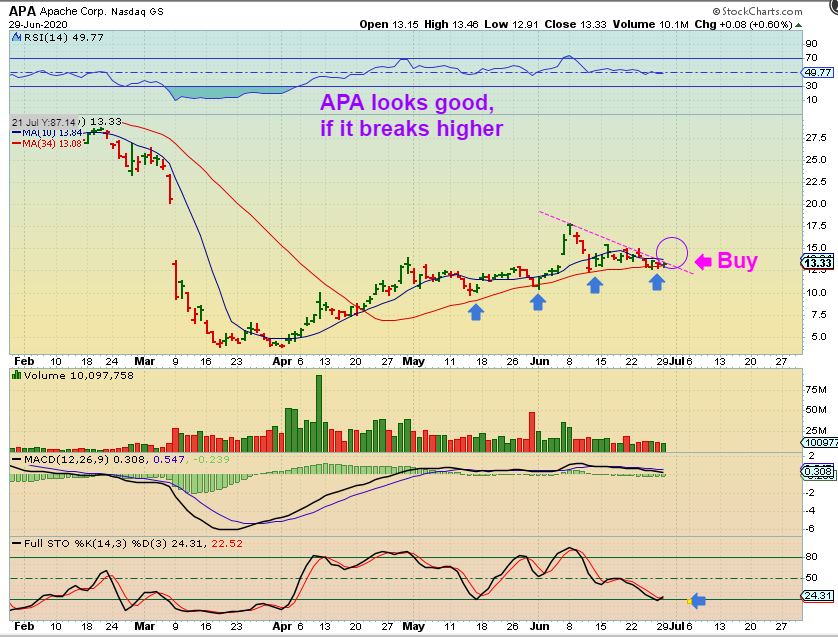Click the 'MA(34) 13.08' legend entry
The height and width of the screenshot is (637, 838).
(47, 143)
